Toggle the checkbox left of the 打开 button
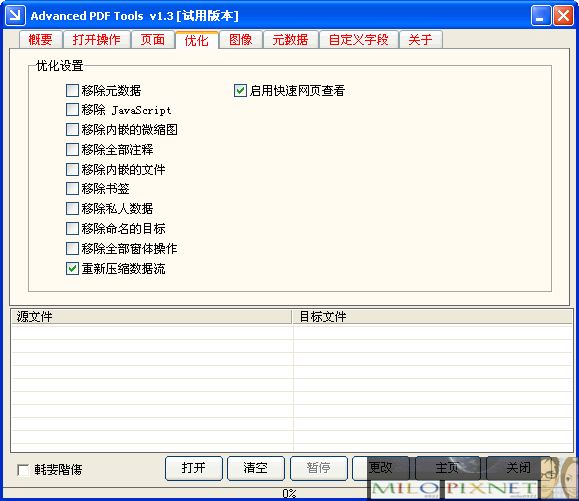579x501 pixels. point(23,470)
